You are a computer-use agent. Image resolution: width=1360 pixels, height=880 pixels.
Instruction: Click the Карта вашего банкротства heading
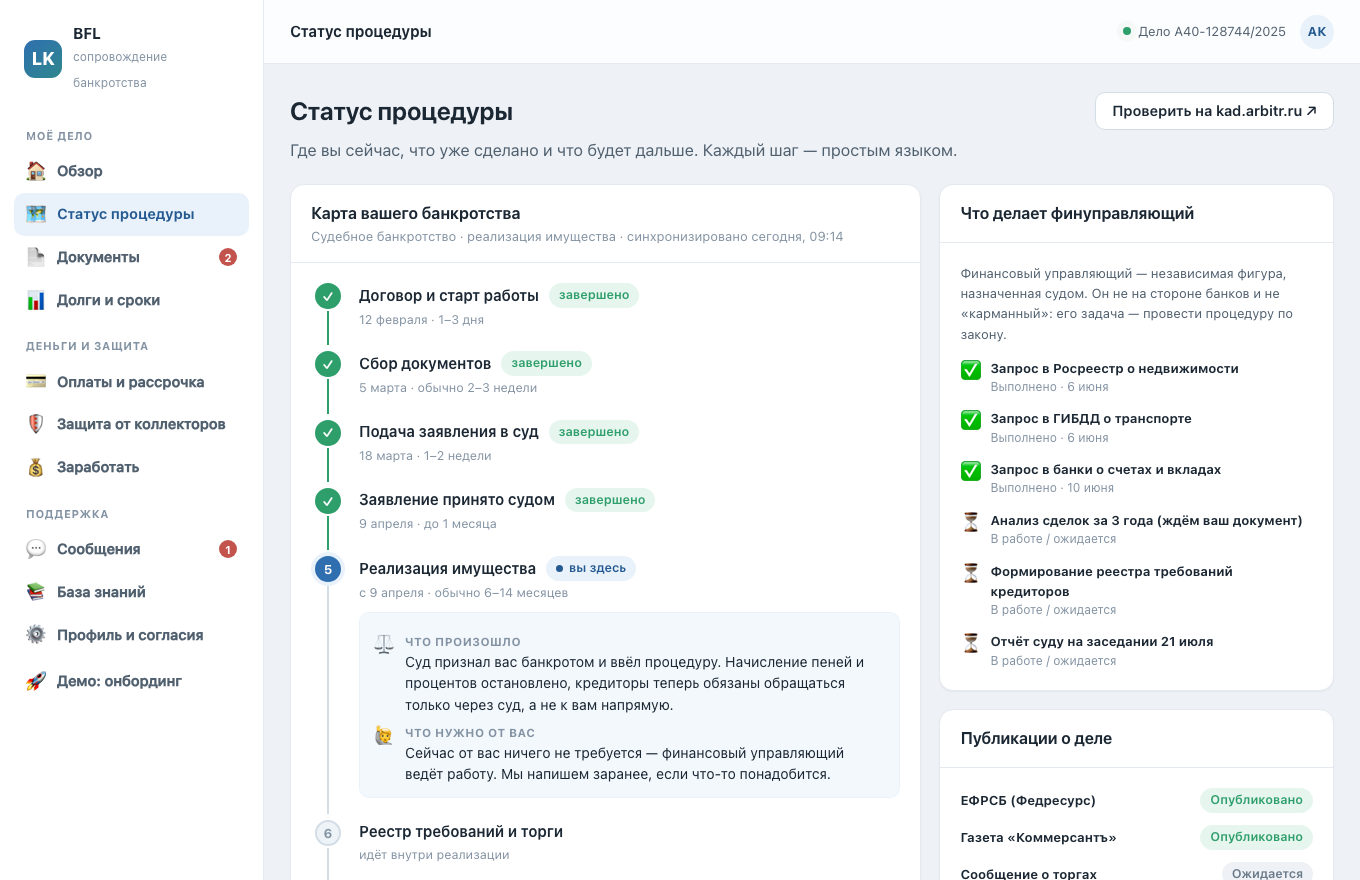pos(415,214)
